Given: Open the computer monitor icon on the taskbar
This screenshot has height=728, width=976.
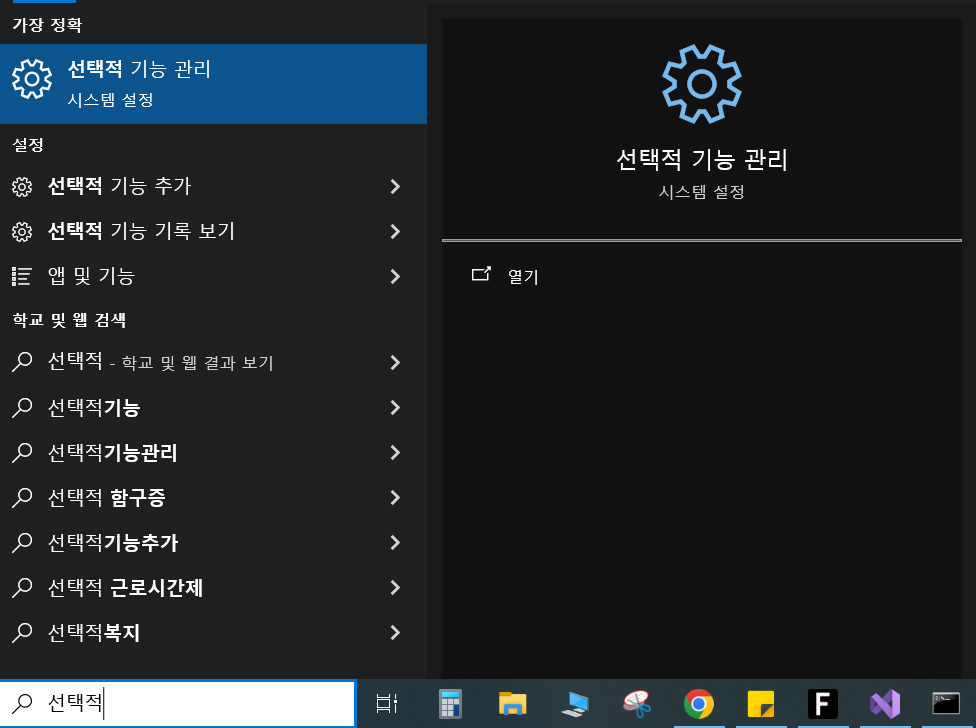Looking at the screenshot, I should pyautogui.click(x=575, y=704).
